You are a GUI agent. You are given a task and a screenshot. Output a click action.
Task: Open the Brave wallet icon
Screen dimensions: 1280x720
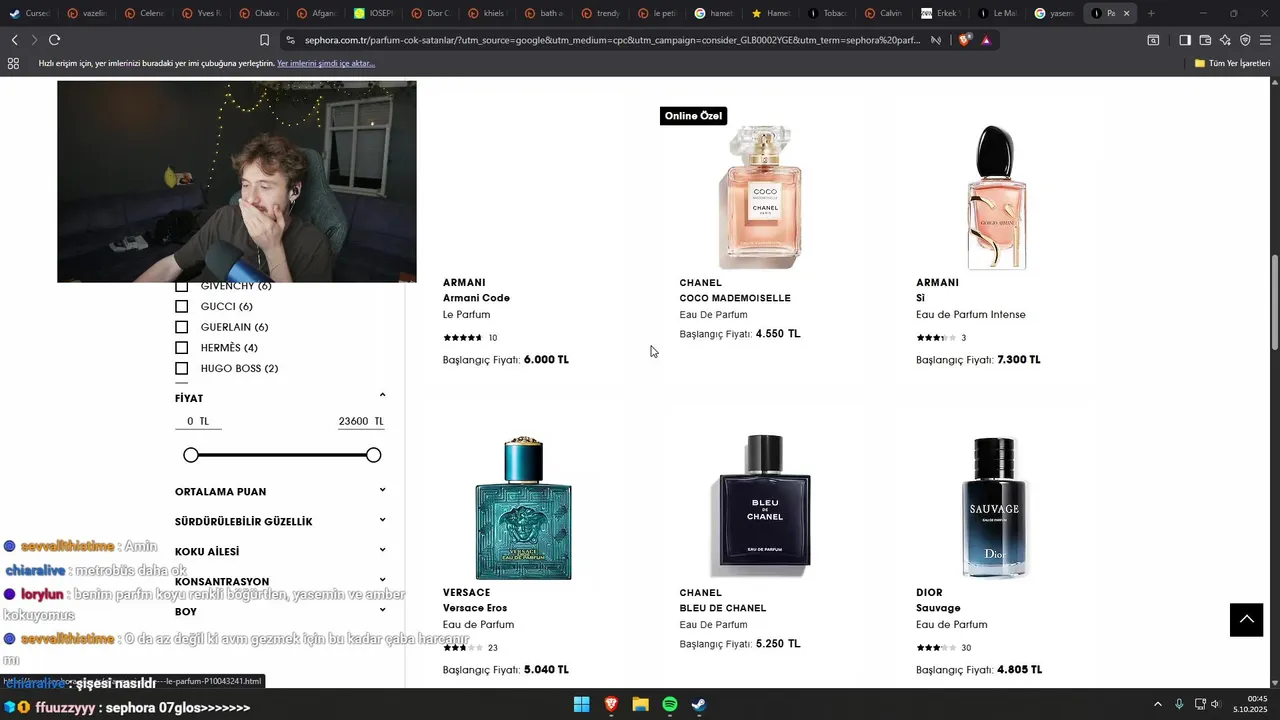coord(1205,40)
